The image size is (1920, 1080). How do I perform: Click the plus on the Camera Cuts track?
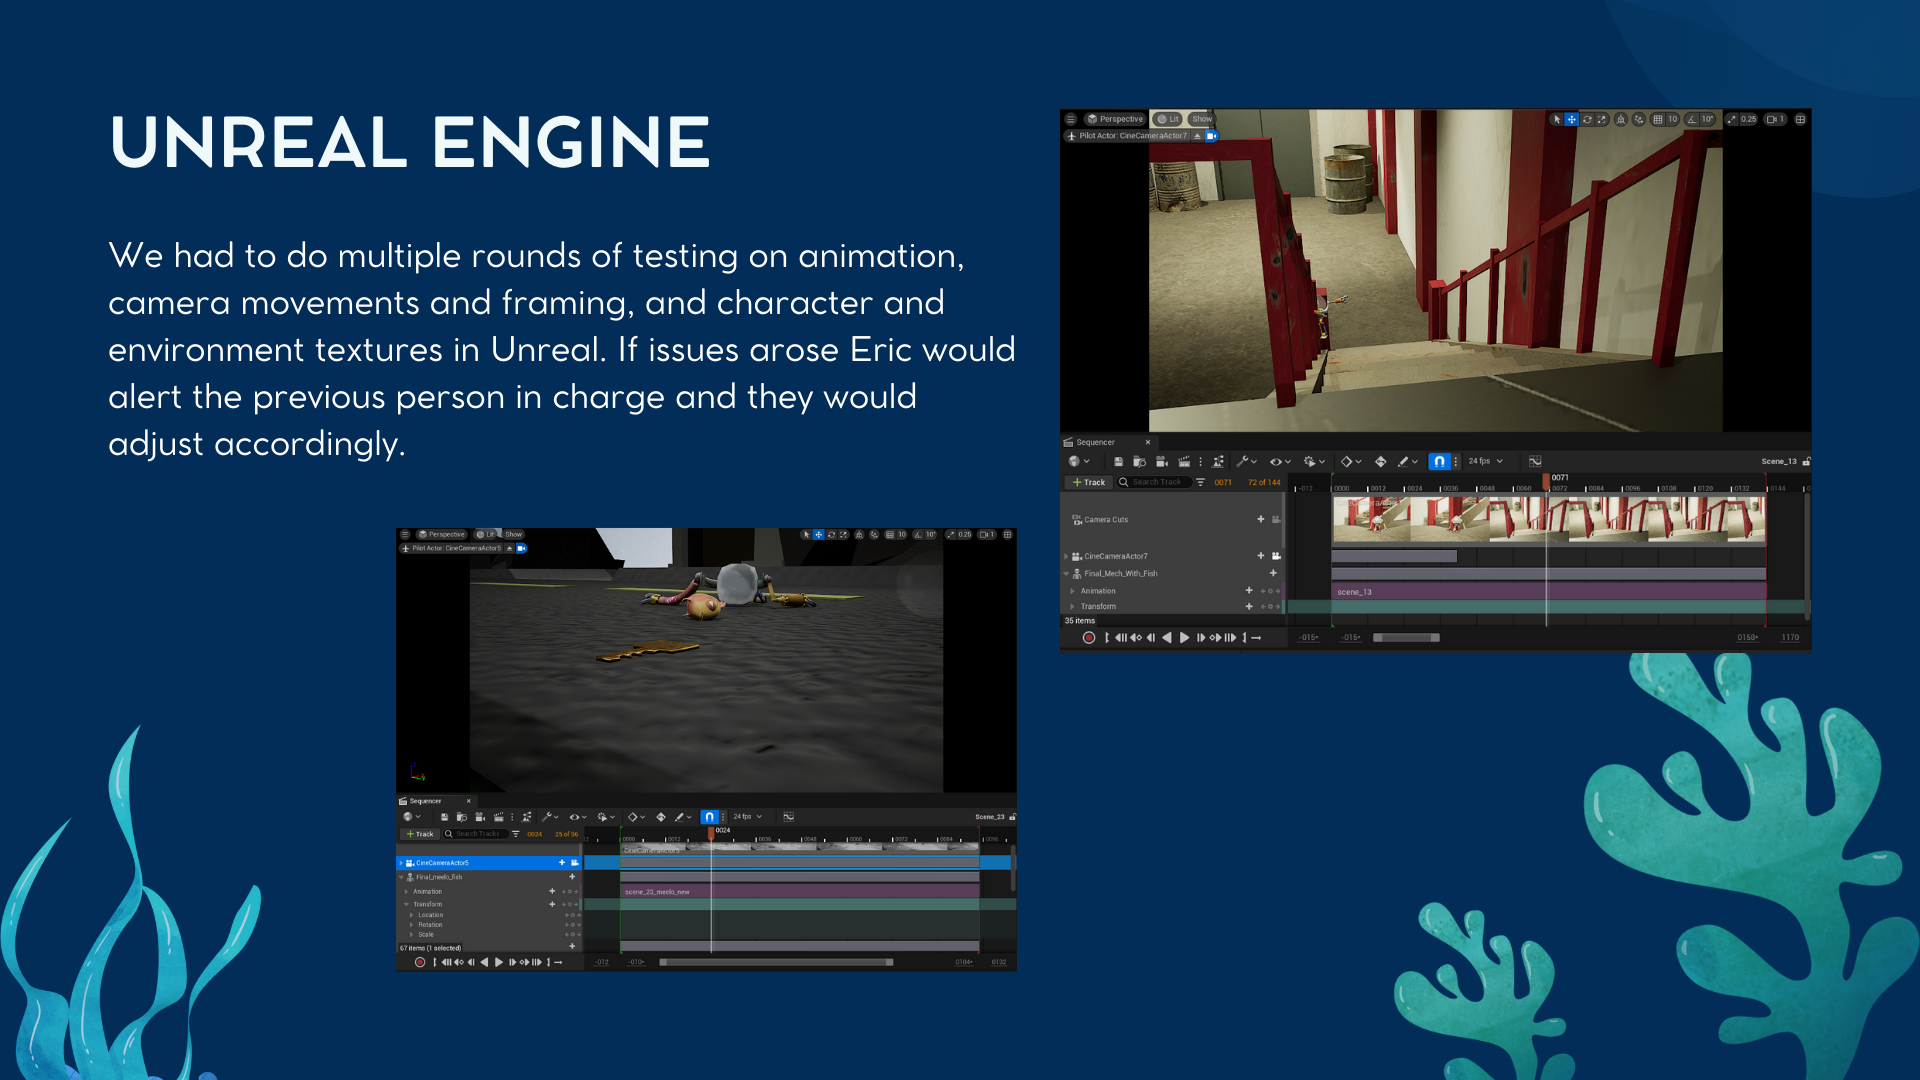point(1260,519)
